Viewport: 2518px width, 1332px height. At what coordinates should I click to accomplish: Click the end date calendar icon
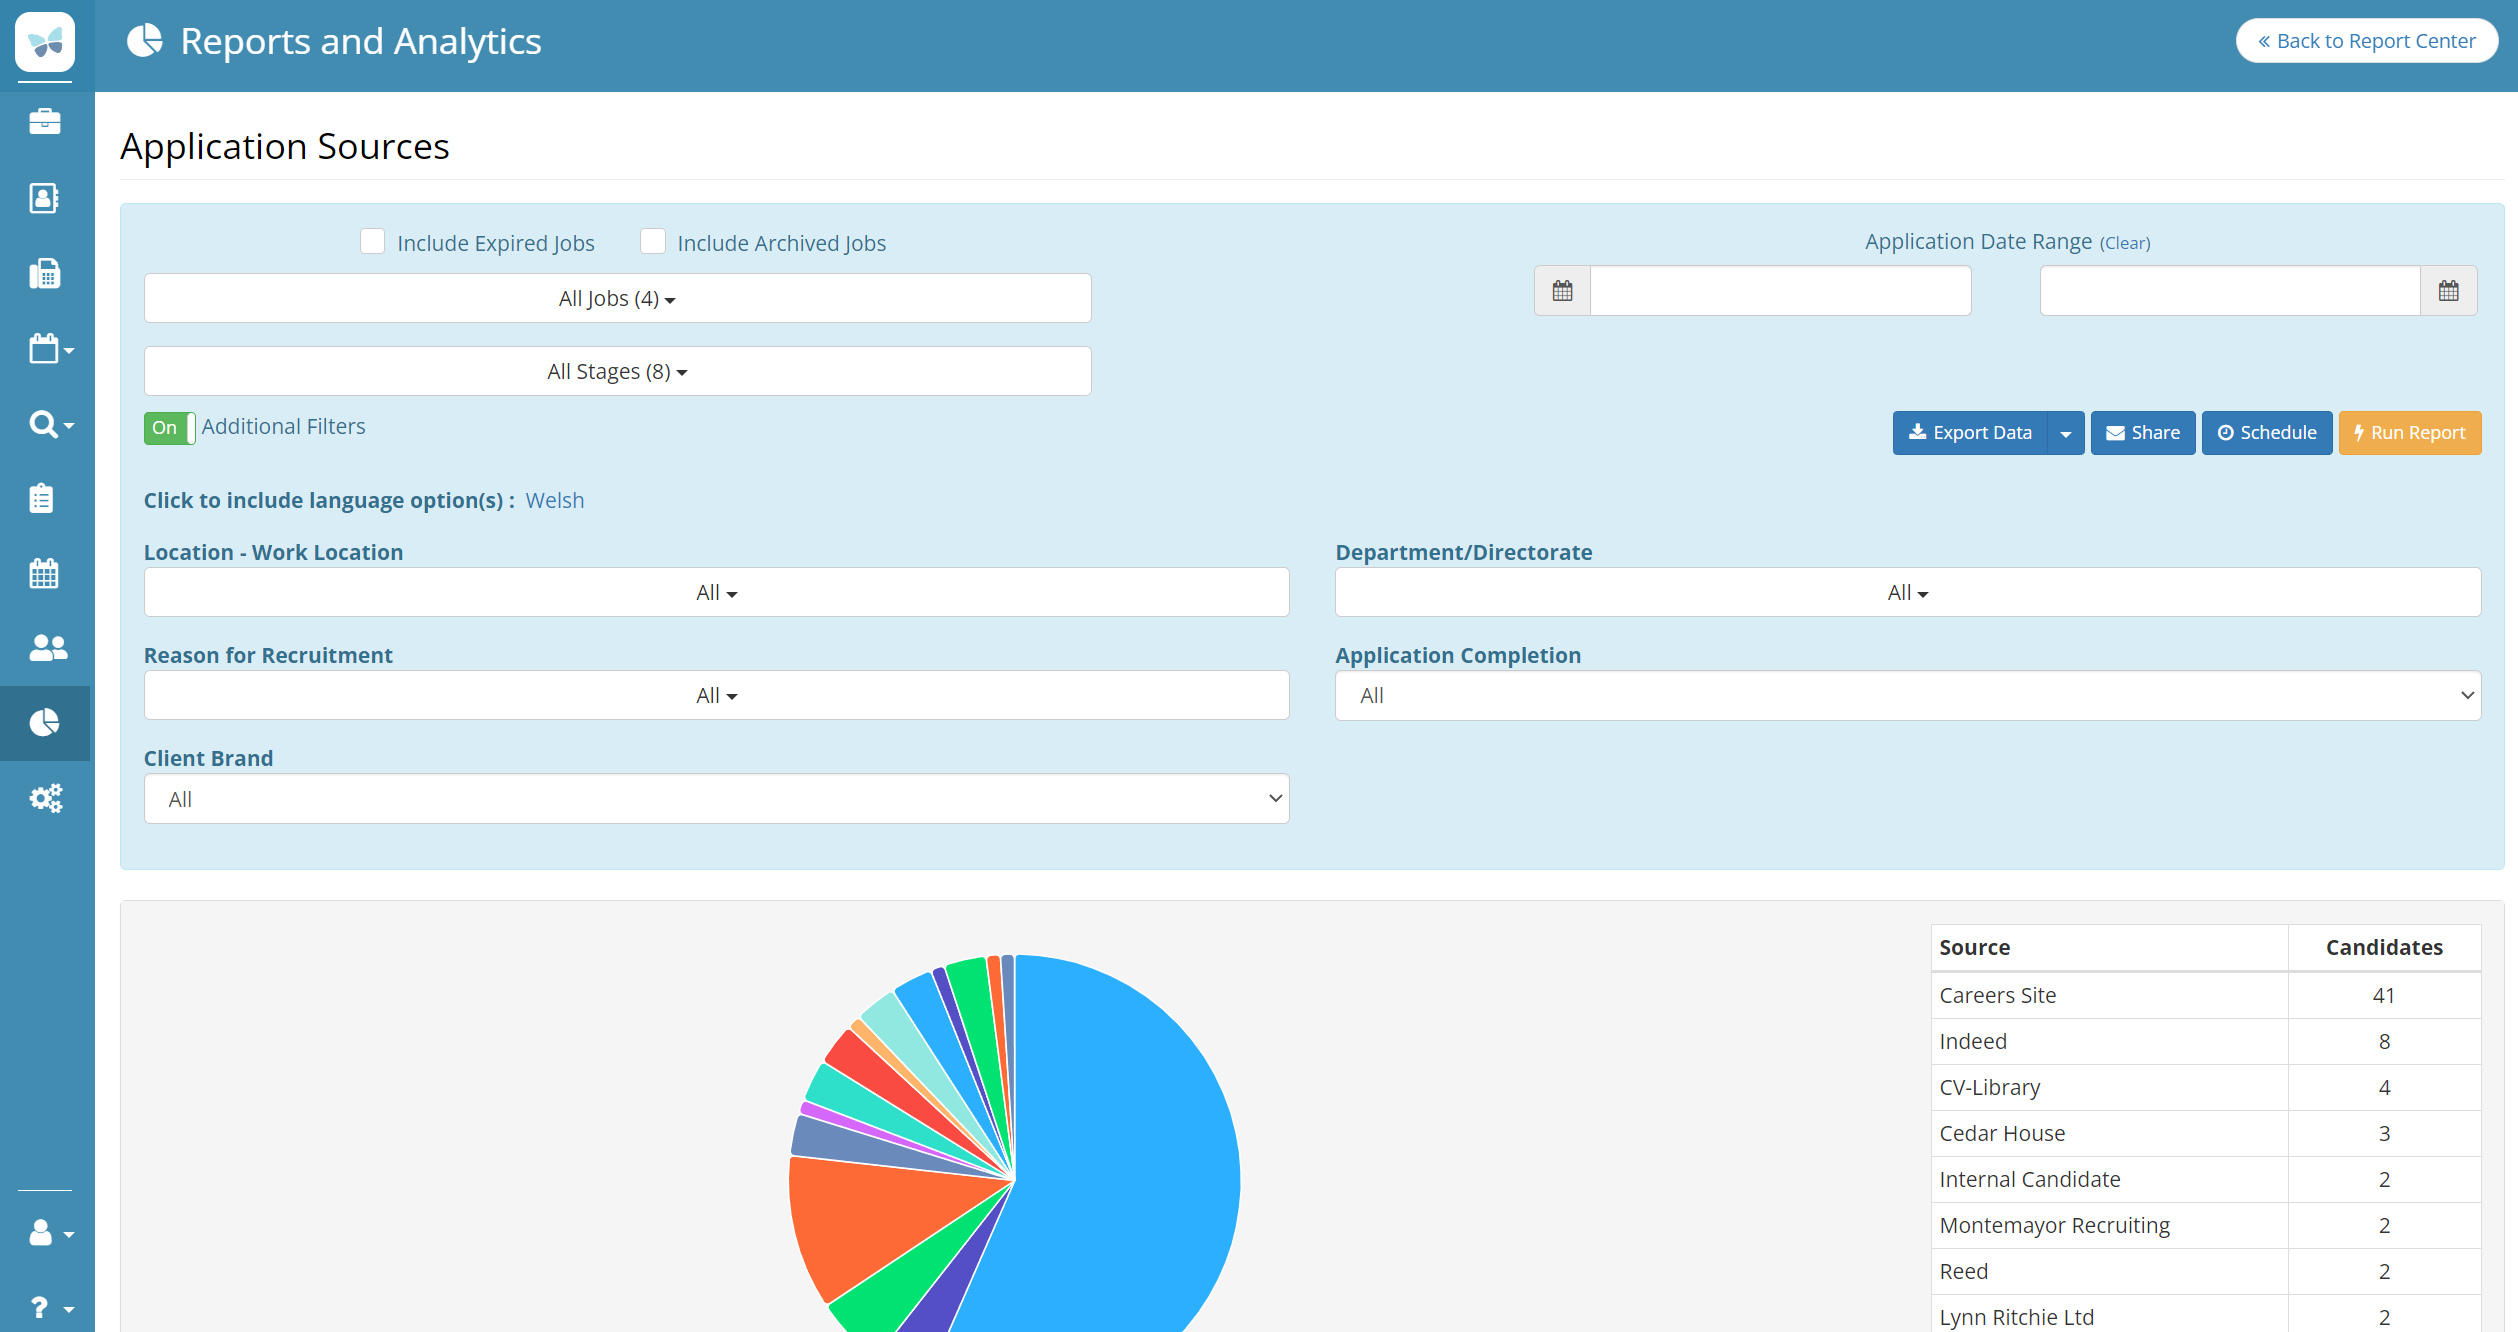tap(2448, 291)
